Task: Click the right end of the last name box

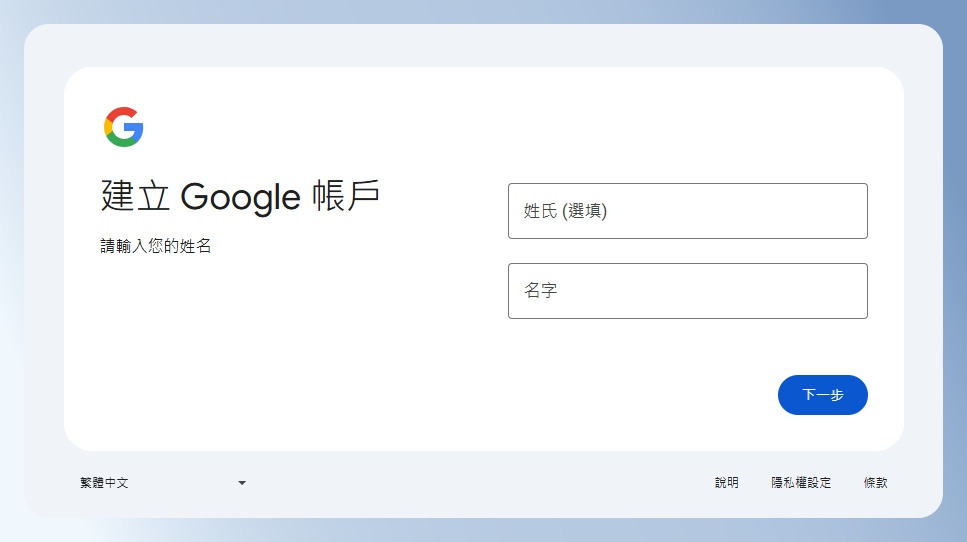Action: click(851, 211)
